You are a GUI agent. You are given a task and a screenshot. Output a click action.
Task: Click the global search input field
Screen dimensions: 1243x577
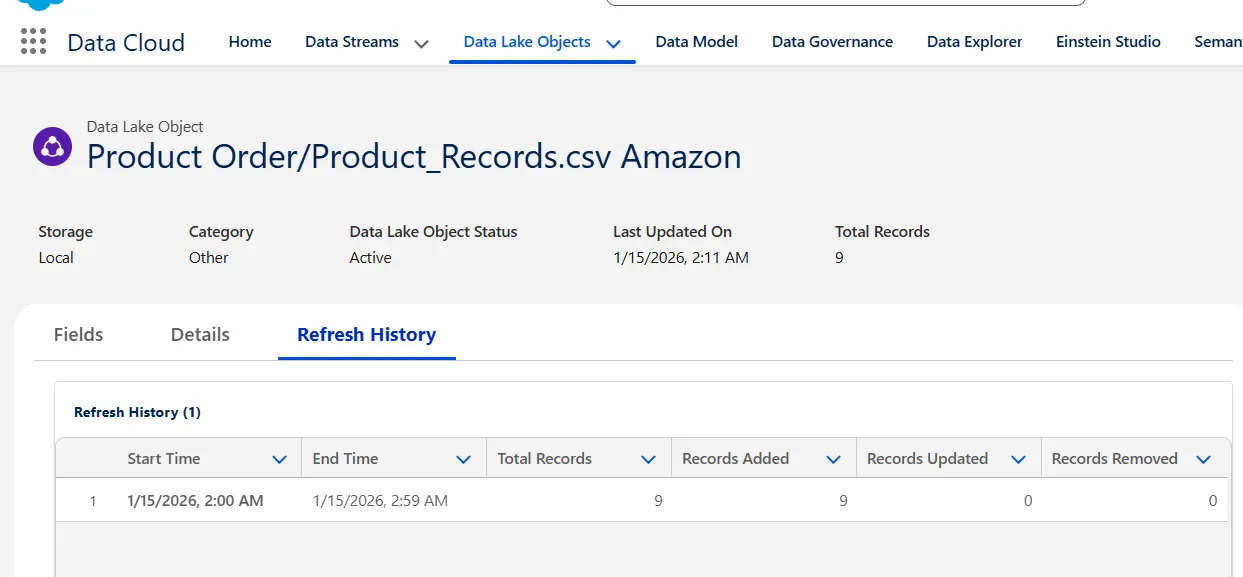pyautogui.click(x=845, y=3)
